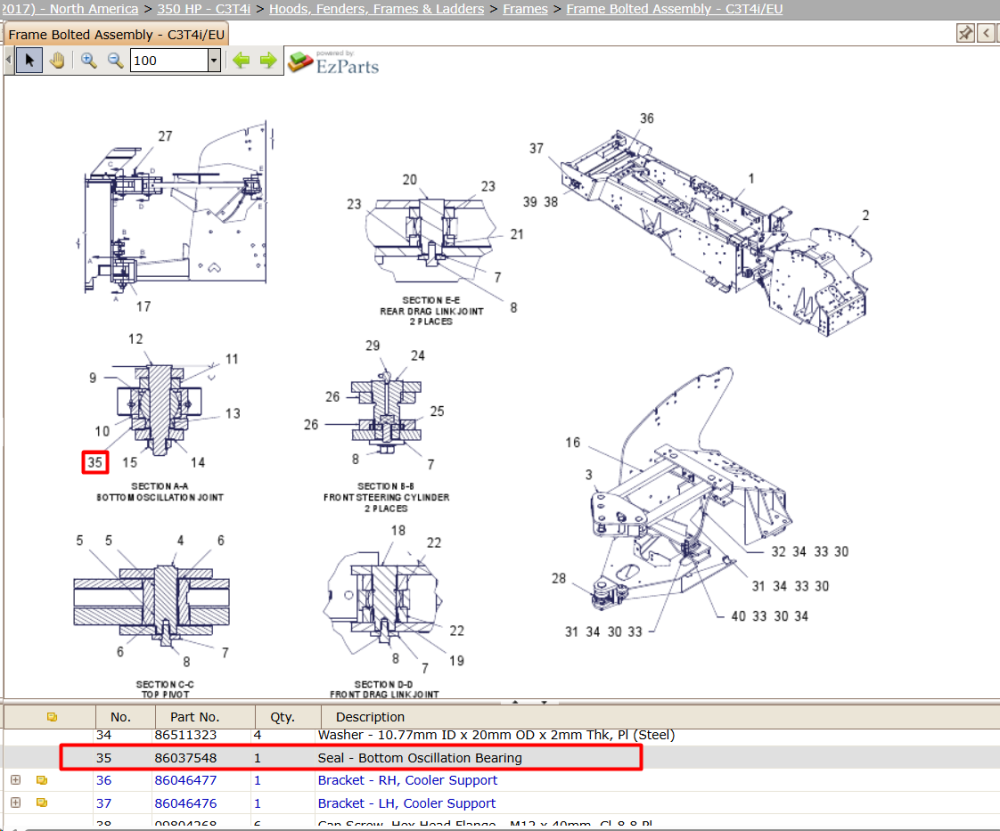Open Bracket - RH, Cooler Support link
Image resolution: width=1000 pixels, height=831 pixels.
[x=408, y=780]
